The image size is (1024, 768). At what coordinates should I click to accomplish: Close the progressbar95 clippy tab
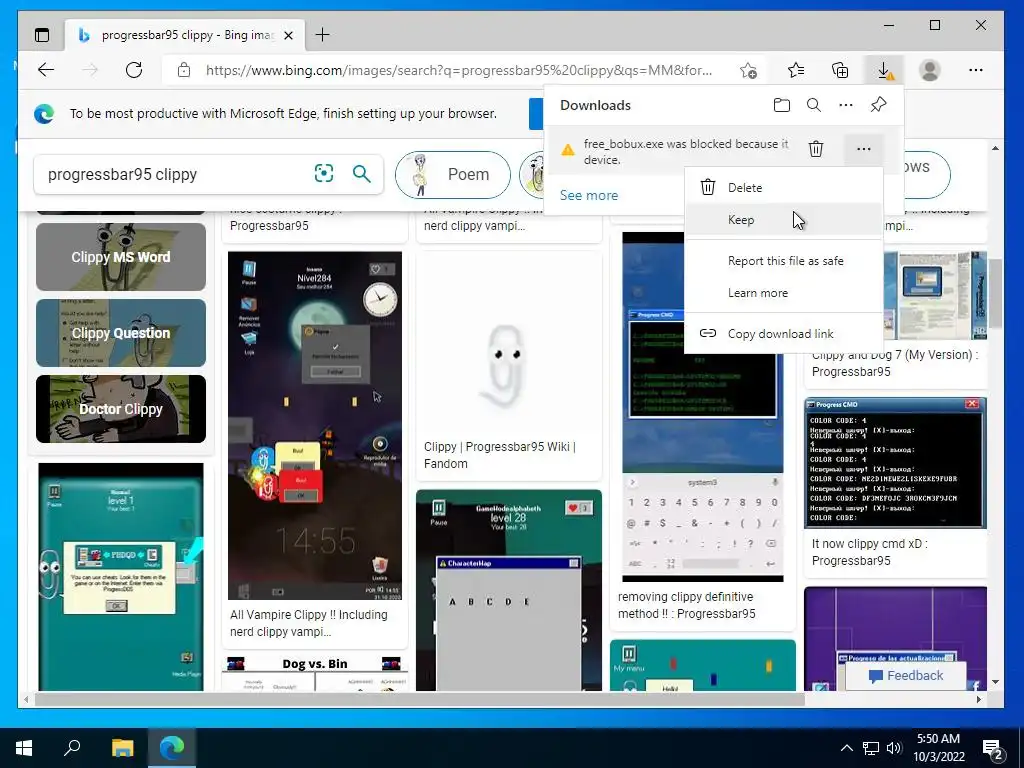pos(288,35)
